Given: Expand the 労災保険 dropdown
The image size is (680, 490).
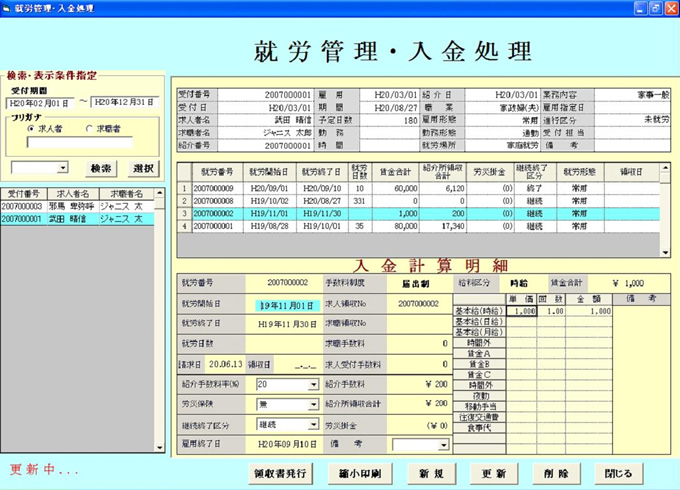Looking at the screenshot, I should point(314,403).
